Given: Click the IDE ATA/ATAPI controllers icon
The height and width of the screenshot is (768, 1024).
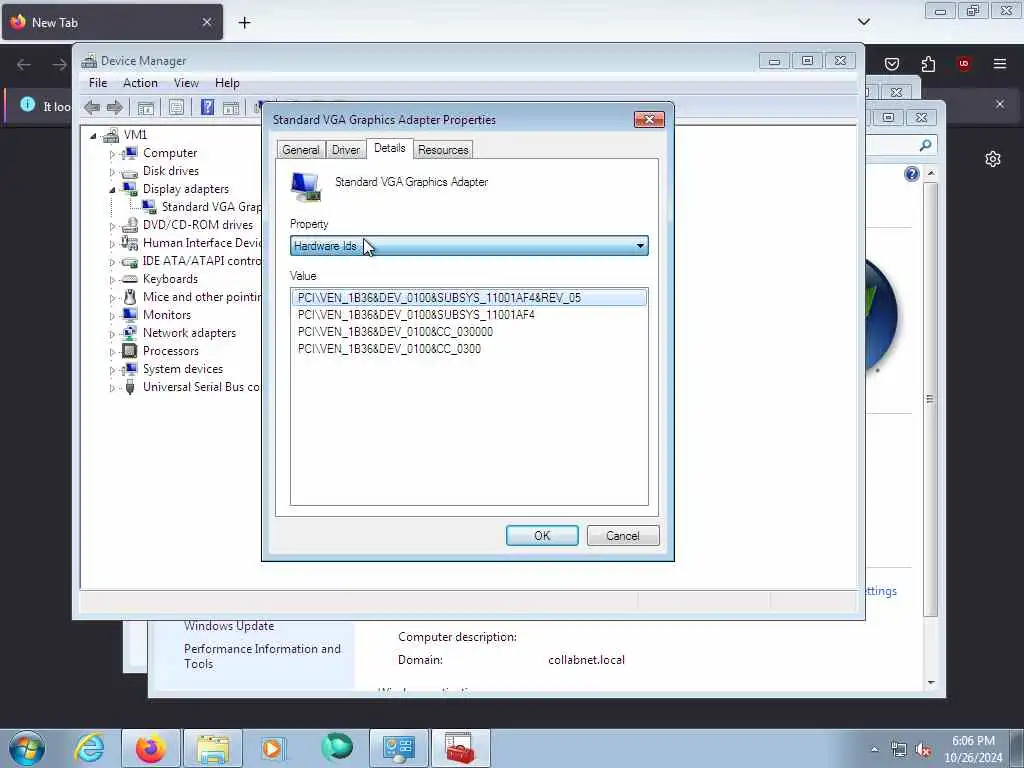Looking at the screenshot, I should coord(129,261).
